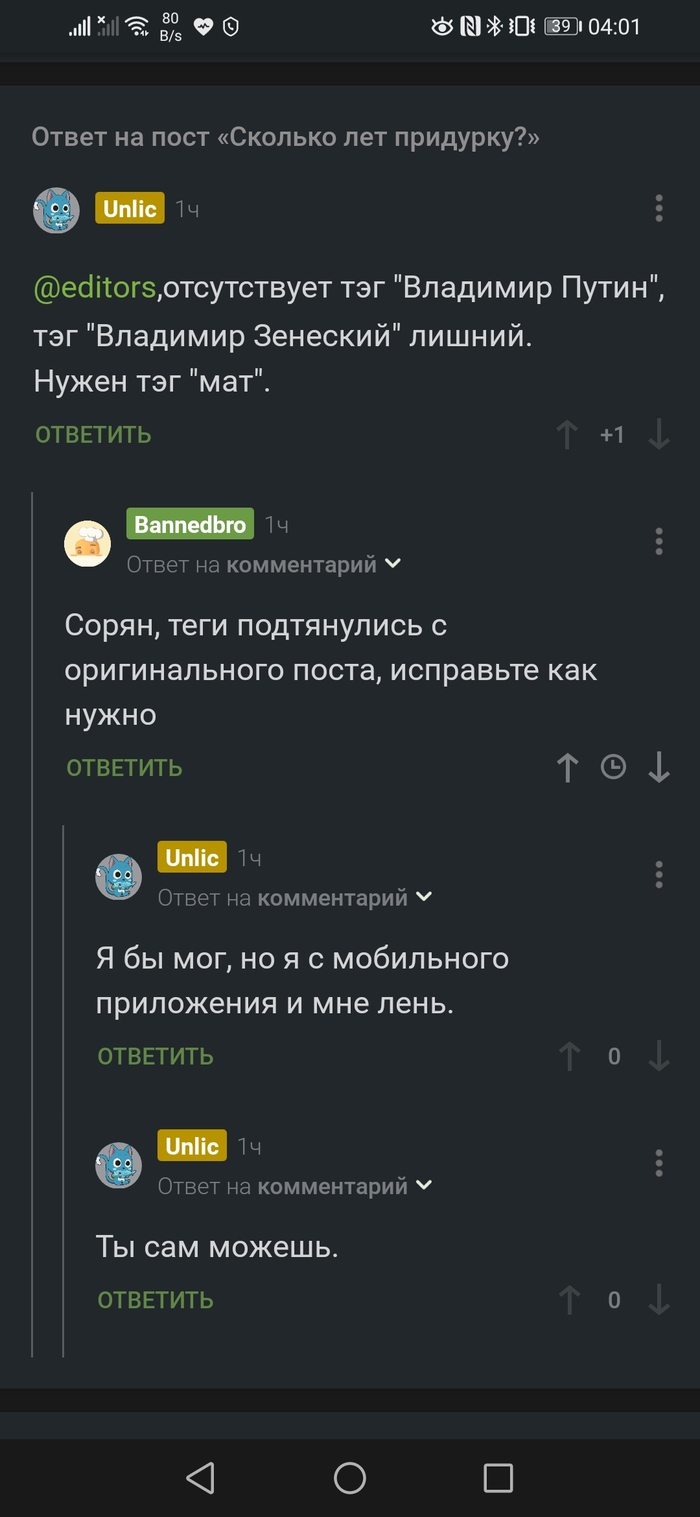Tap the Android home navigation button
700x1517 pixels.
[350, 1477]
